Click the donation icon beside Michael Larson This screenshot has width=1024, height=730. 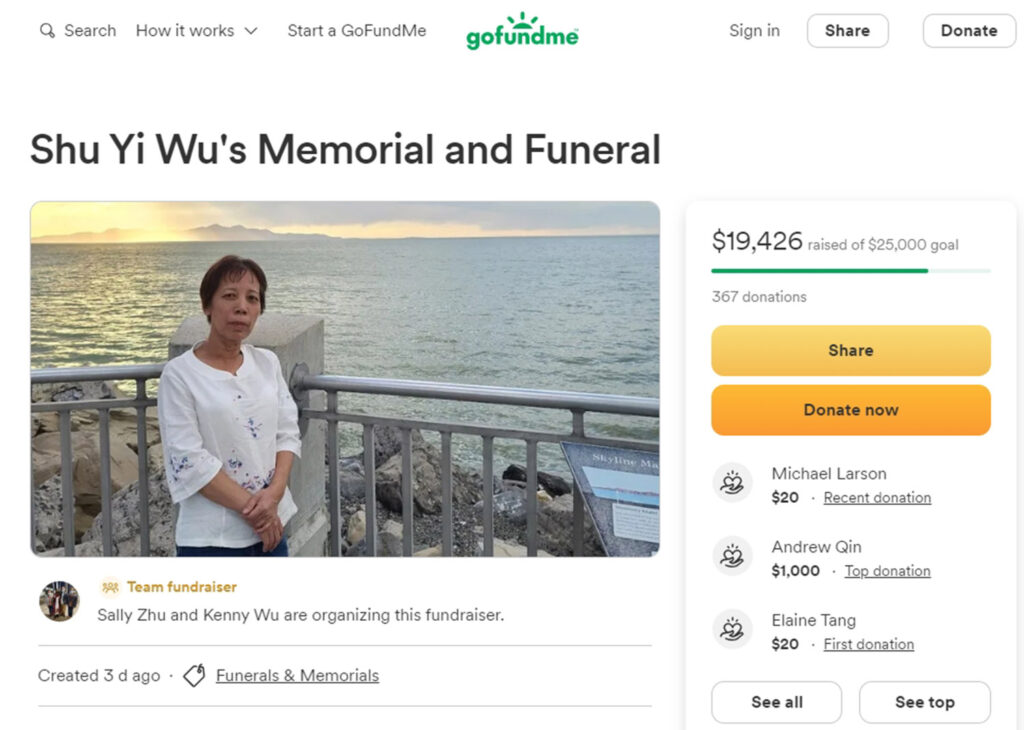(x=732, y=484)
